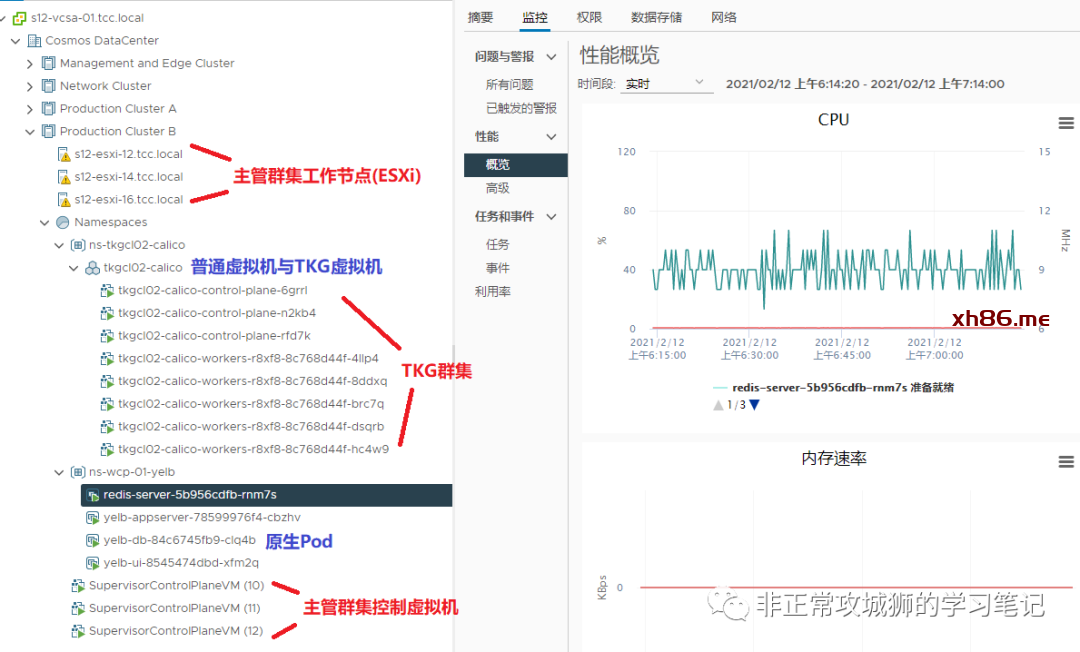Open 已触发的警报 in sidebar

[x=521, y=108]
